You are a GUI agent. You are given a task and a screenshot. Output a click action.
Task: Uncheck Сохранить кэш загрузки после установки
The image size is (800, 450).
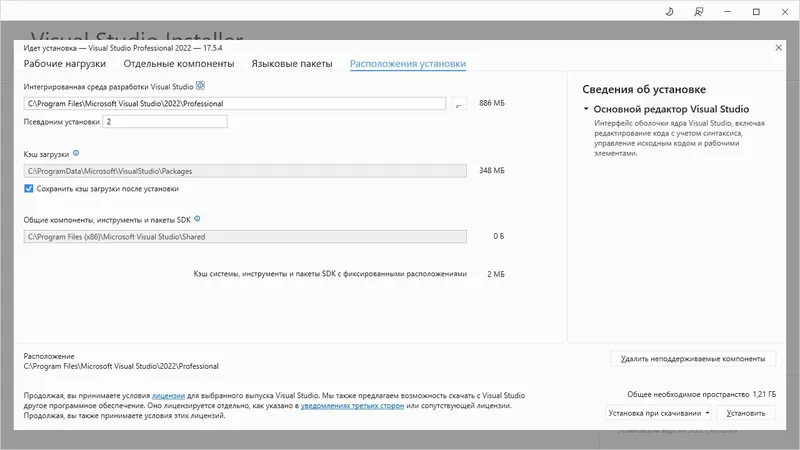[29, 188]
